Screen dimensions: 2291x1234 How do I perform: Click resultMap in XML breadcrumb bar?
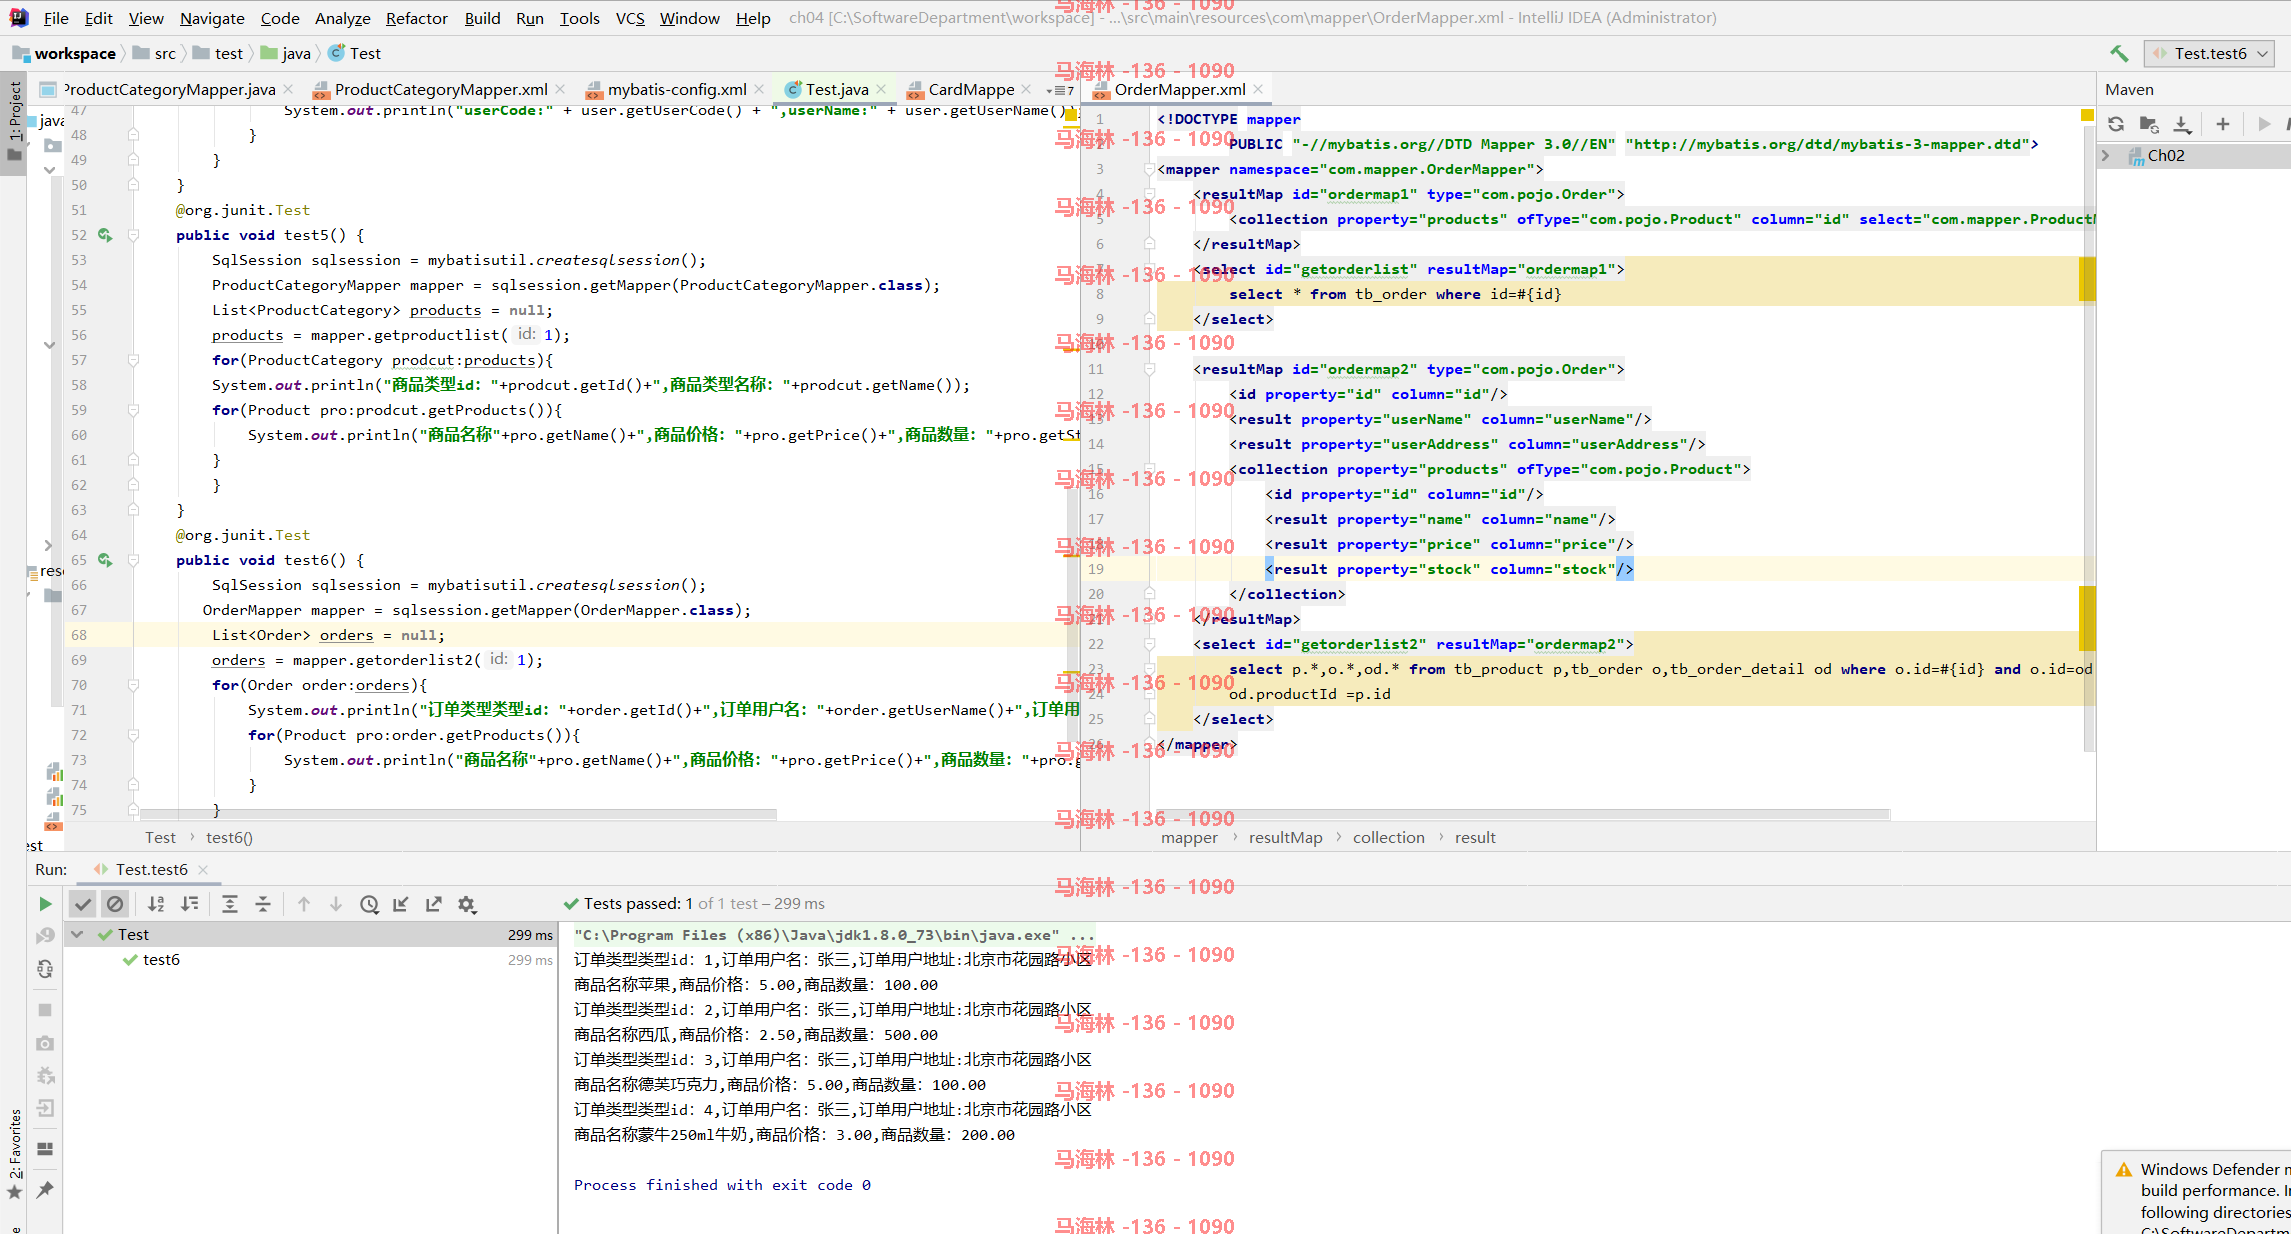pos(1285,838)
